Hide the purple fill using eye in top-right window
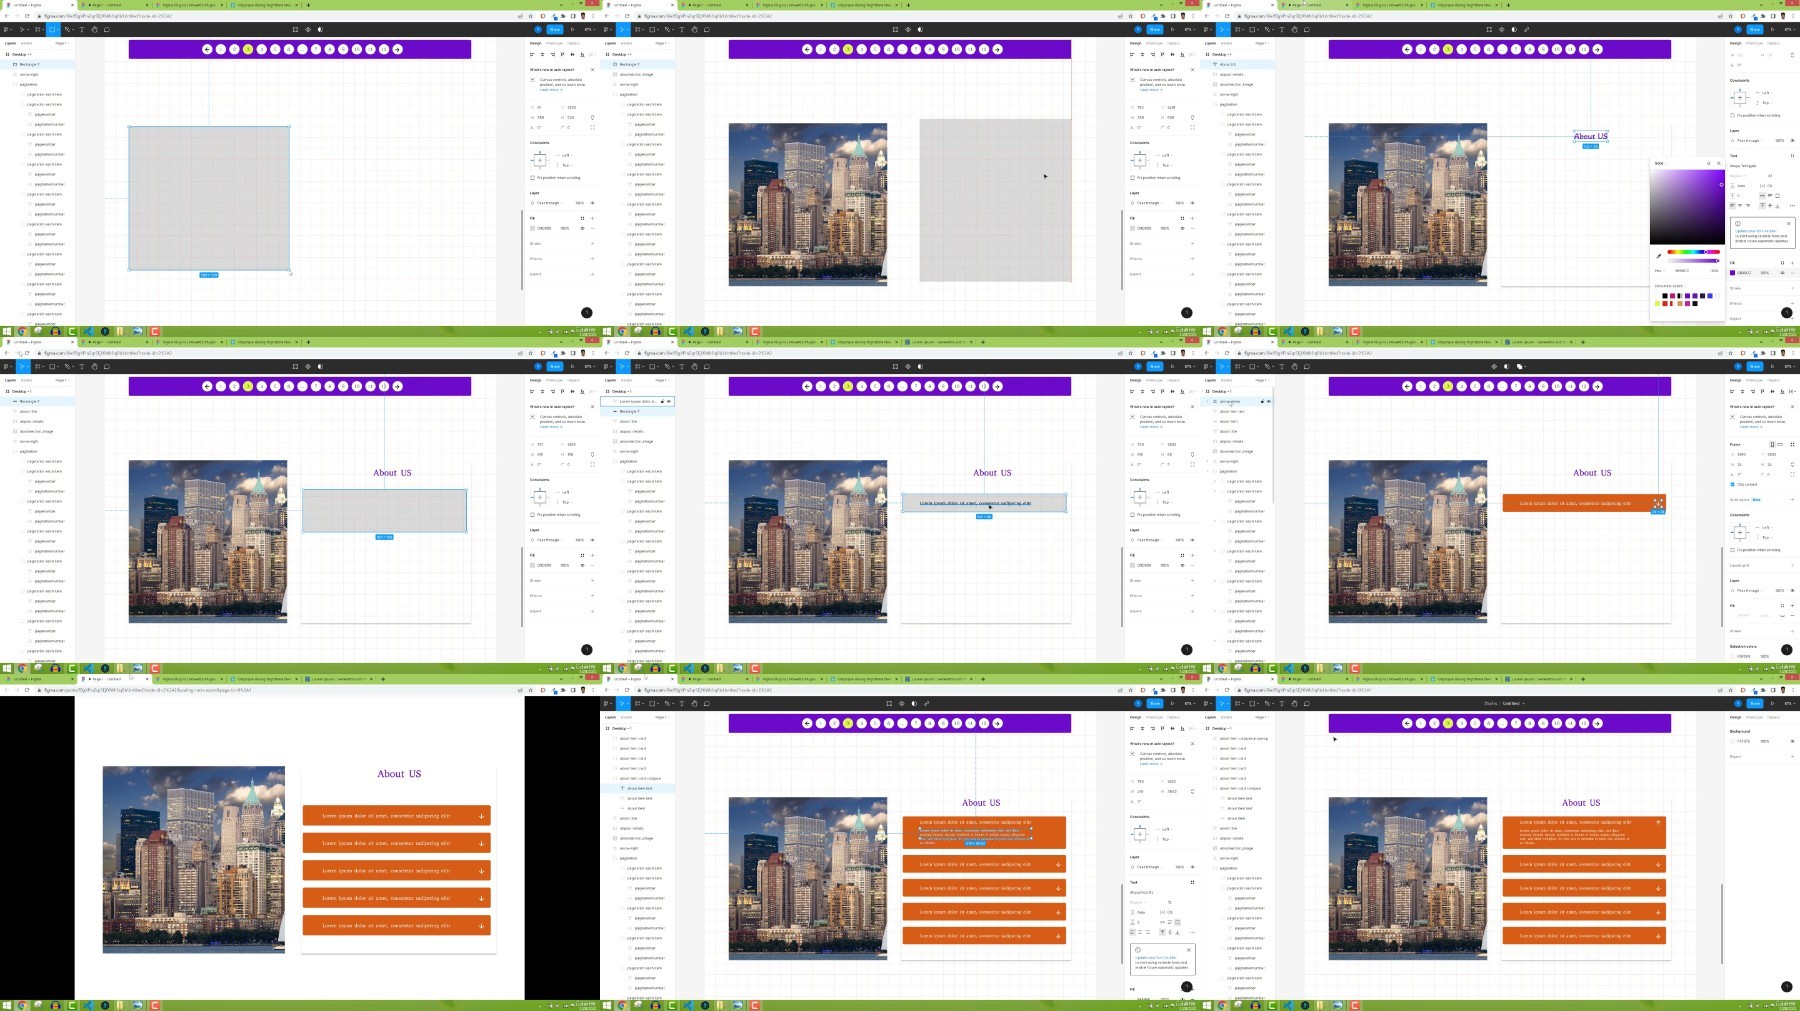Screen dimensions: 1800x1011 1782,272
